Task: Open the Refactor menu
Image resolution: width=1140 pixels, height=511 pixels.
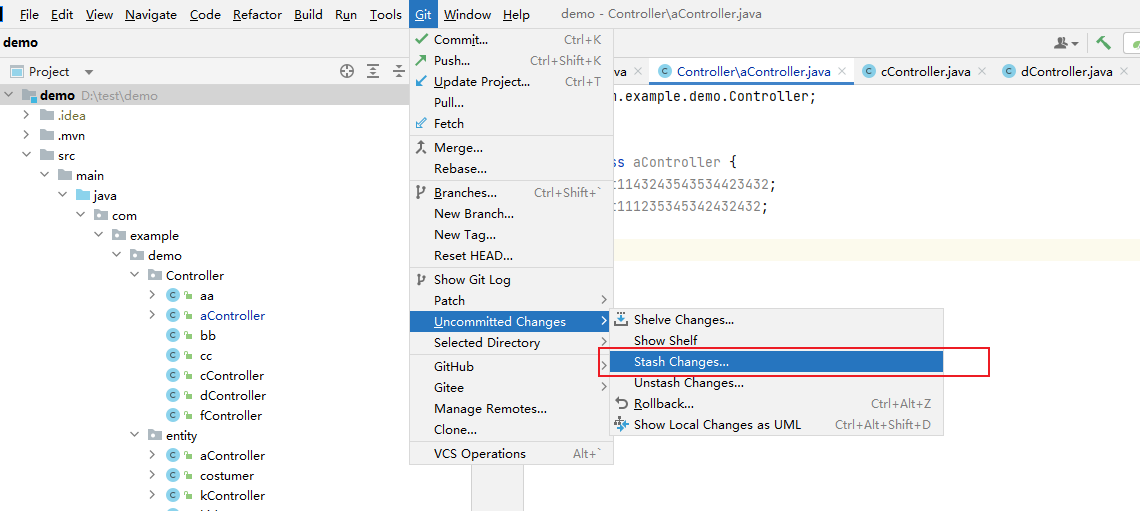Action: (x=257, y=15)
